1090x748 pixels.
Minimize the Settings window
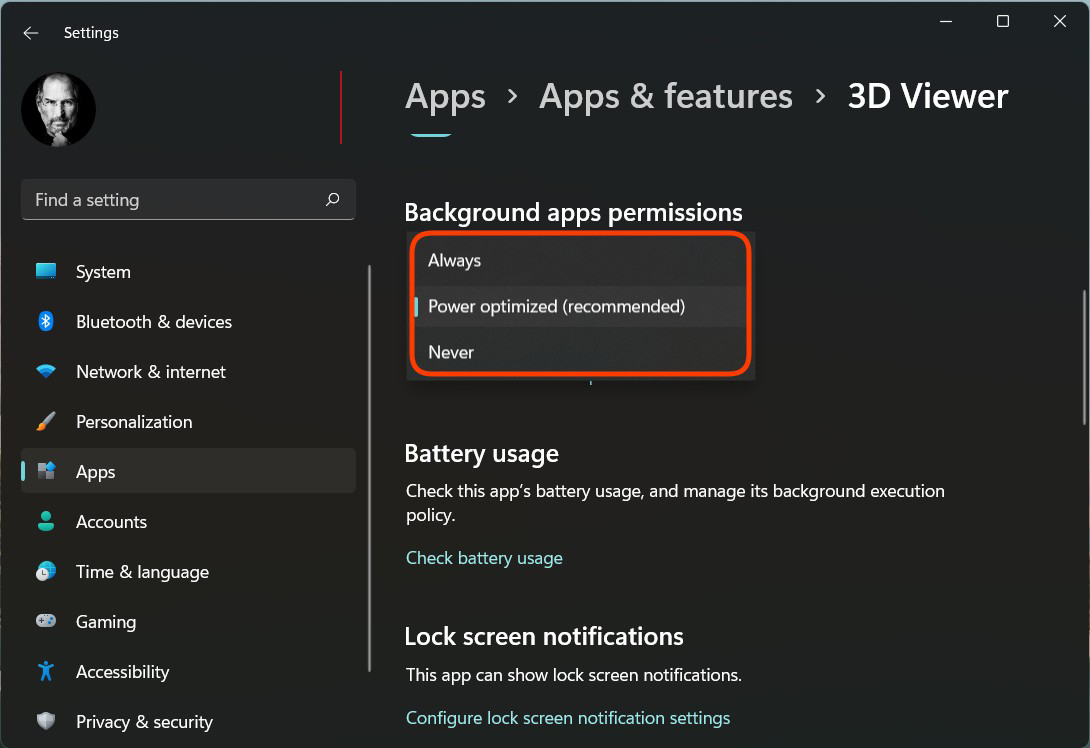(946, 22)
